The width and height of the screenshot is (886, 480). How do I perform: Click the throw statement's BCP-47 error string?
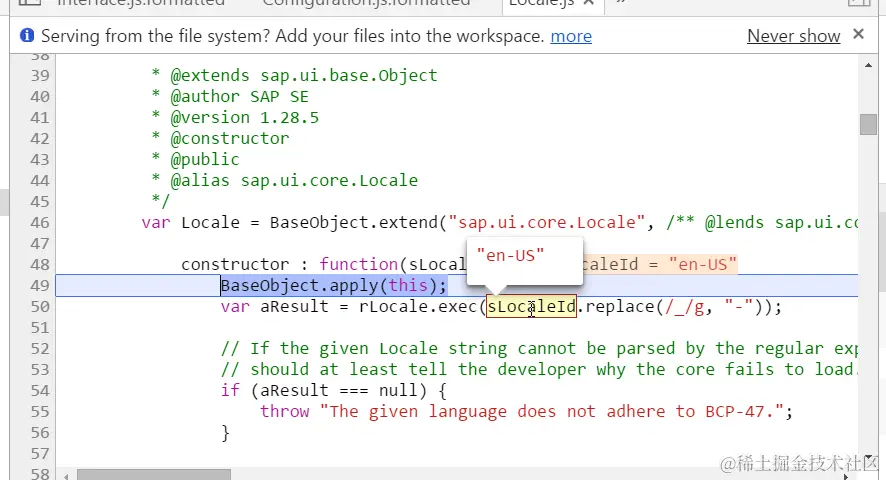[551, 412]
